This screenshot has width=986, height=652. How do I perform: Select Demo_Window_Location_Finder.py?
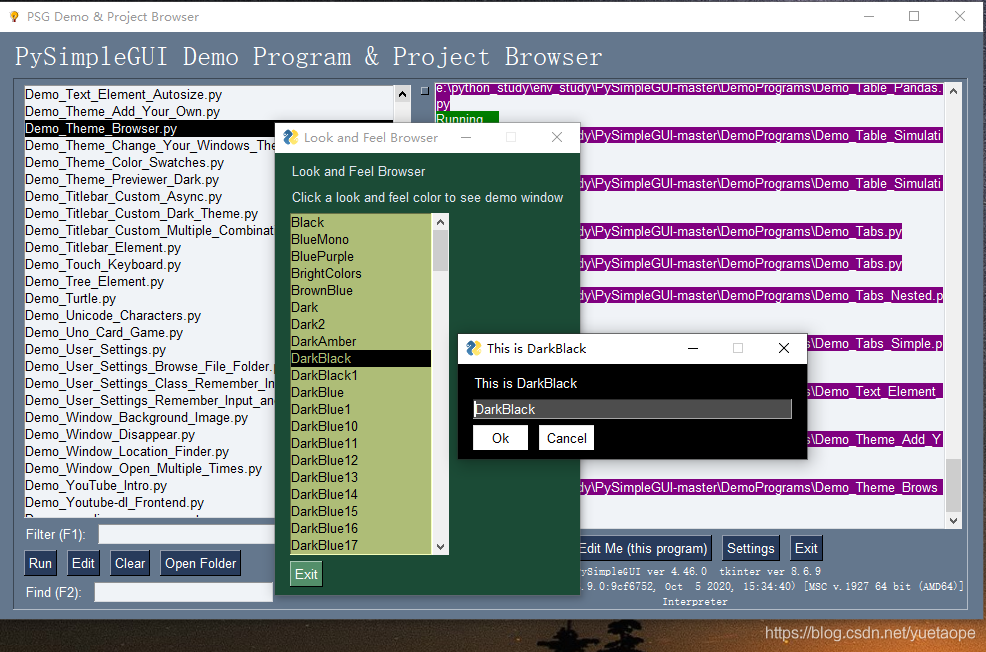pos(150,451)
